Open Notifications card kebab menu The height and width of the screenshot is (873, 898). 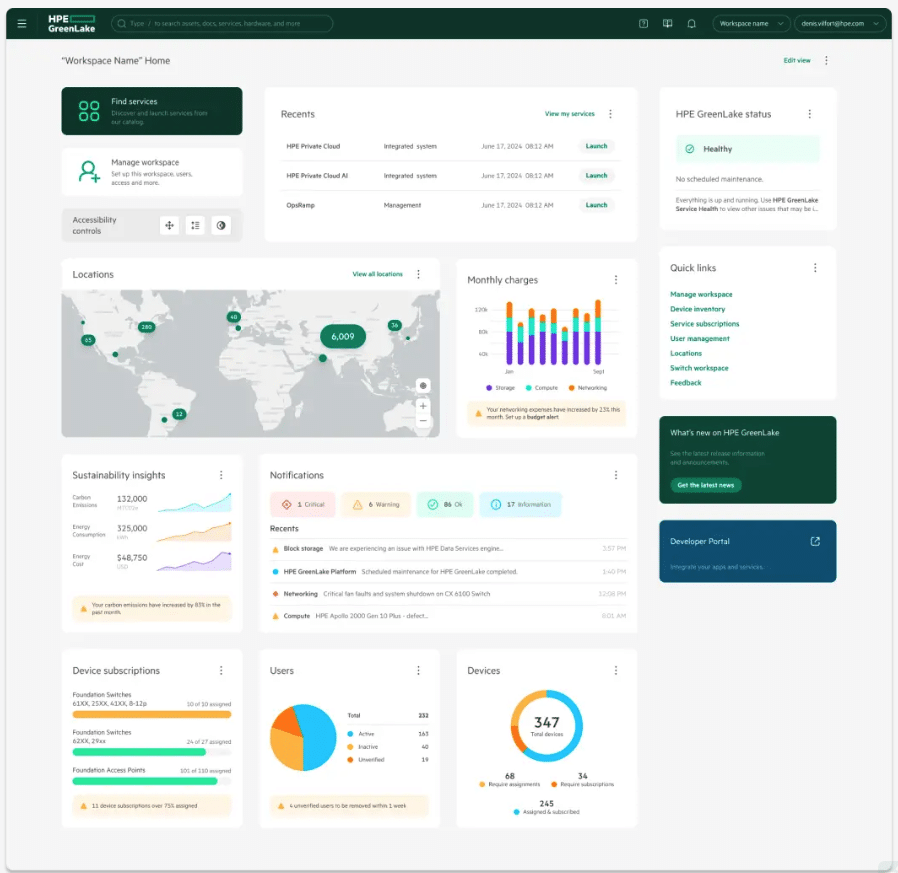(616, 475)
